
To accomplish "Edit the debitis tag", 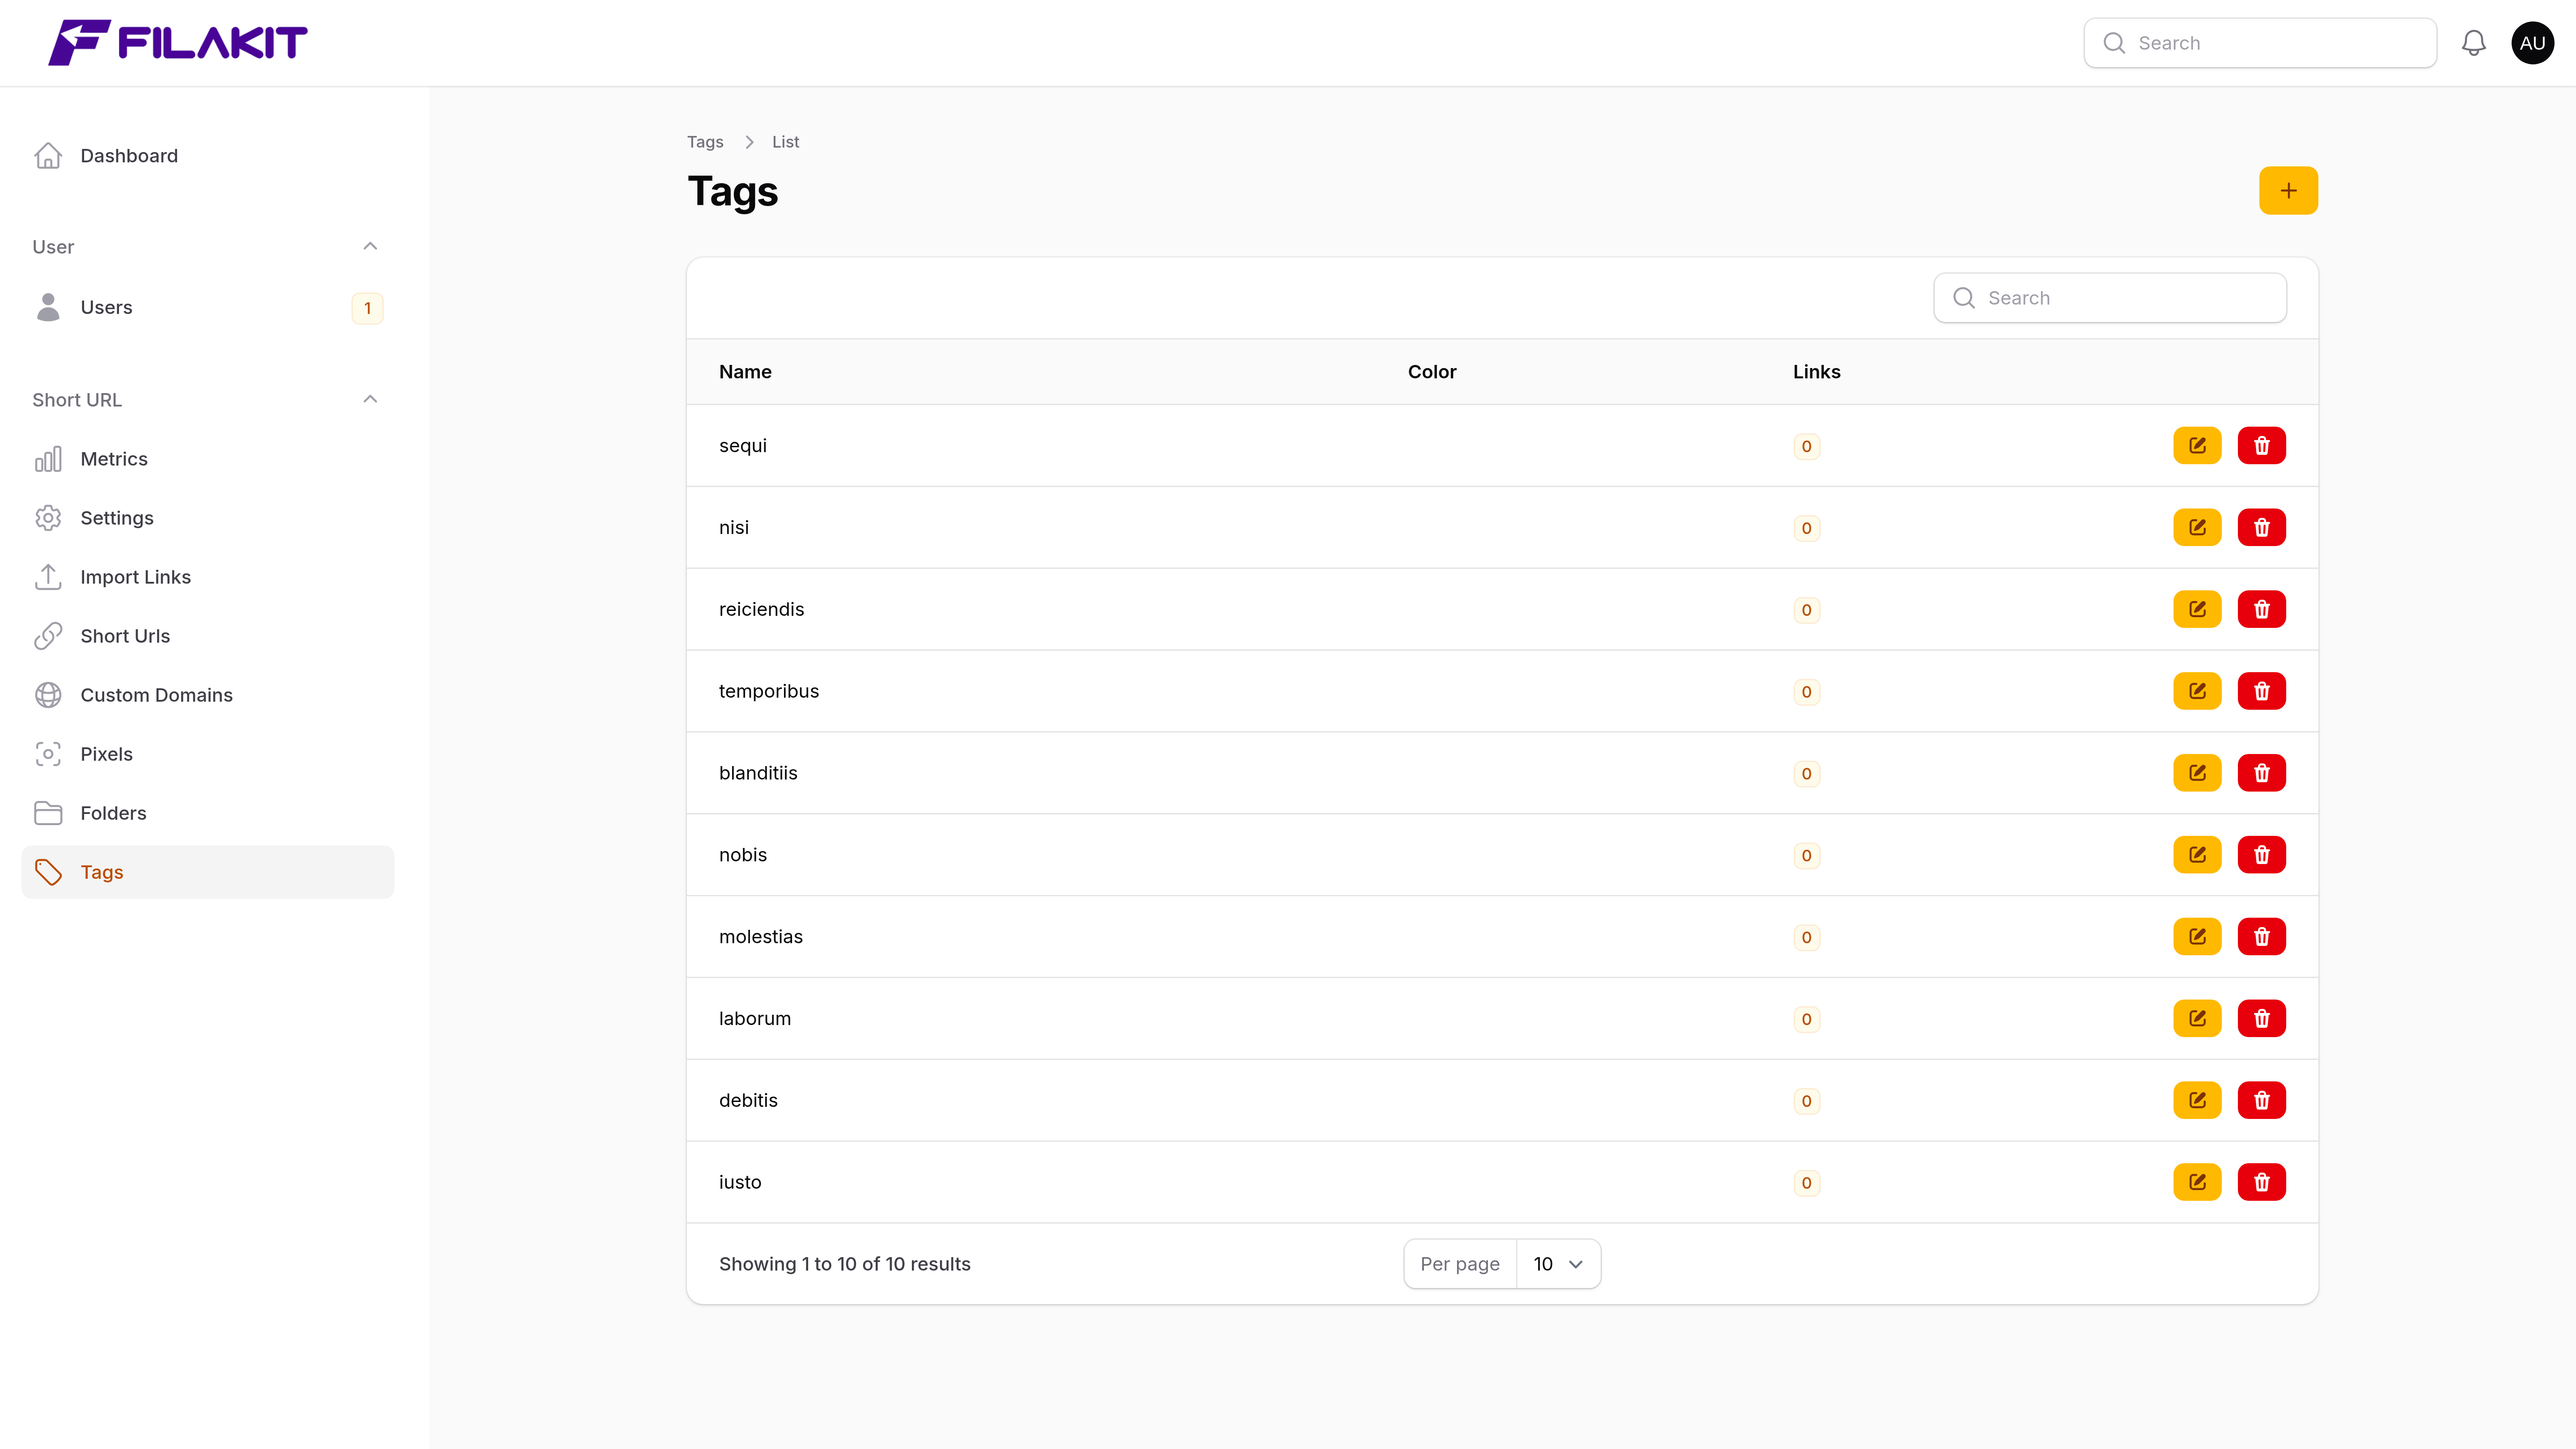I will (x=2197, y=1101).
